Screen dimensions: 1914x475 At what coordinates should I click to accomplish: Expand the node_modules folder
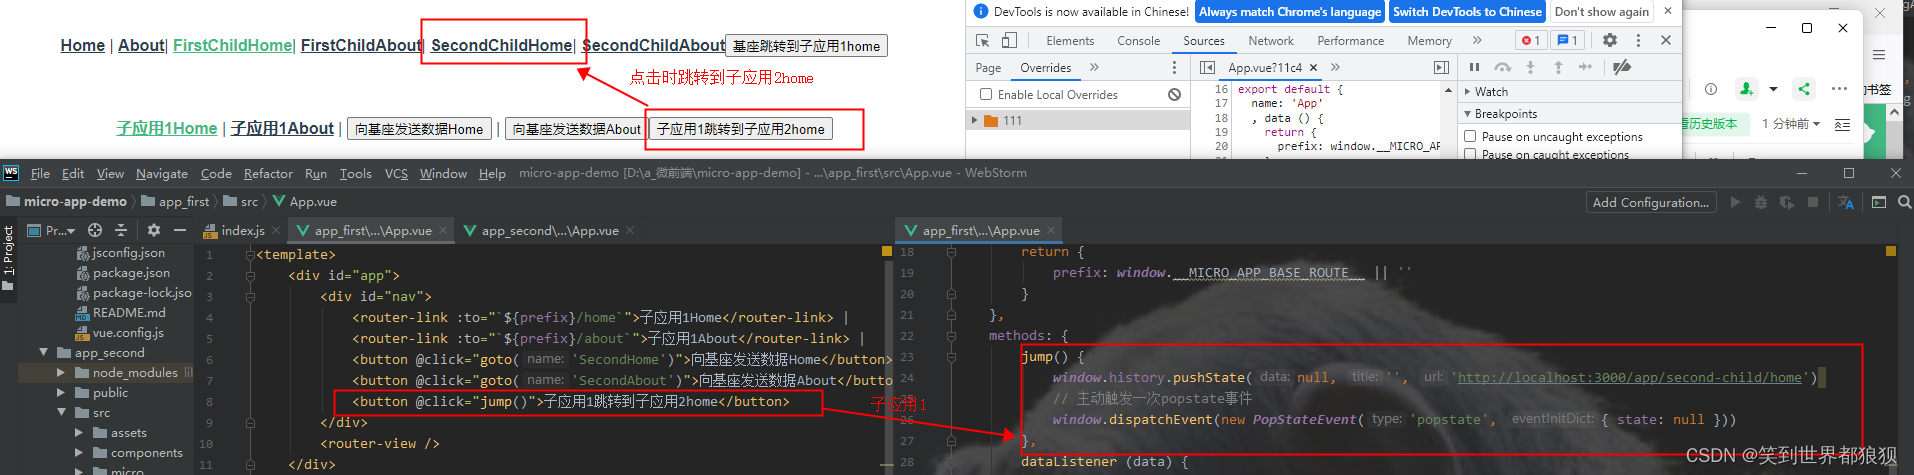(61, 372)
